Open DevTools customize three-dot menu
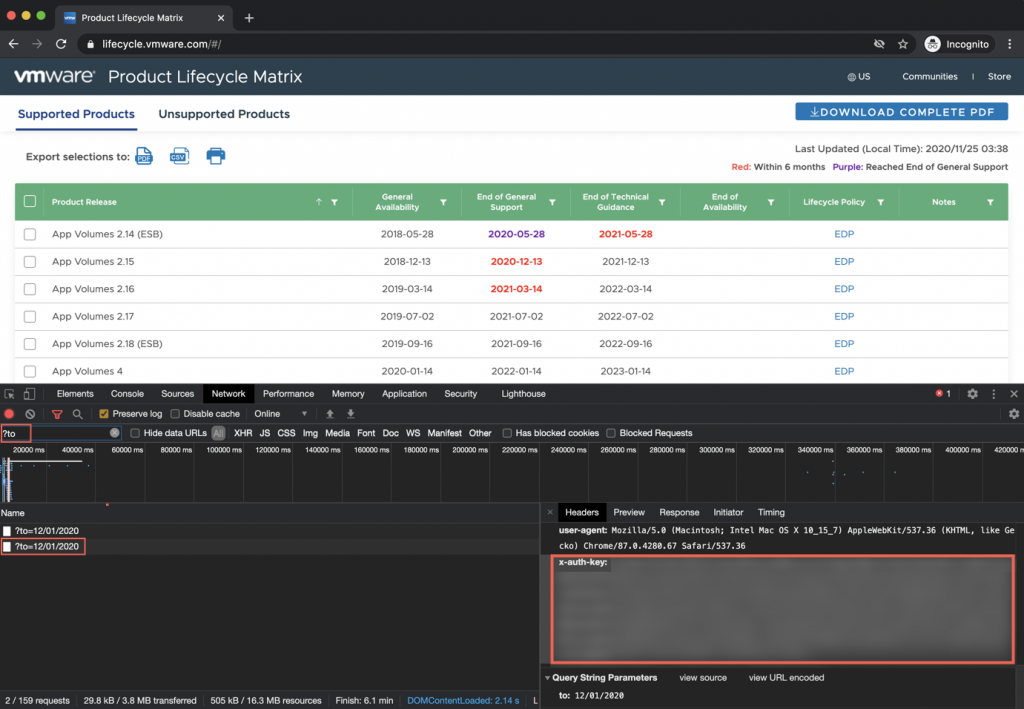The height and width of the screenshot is (709, 1024). pyautogui.click(x=994, y=394)
